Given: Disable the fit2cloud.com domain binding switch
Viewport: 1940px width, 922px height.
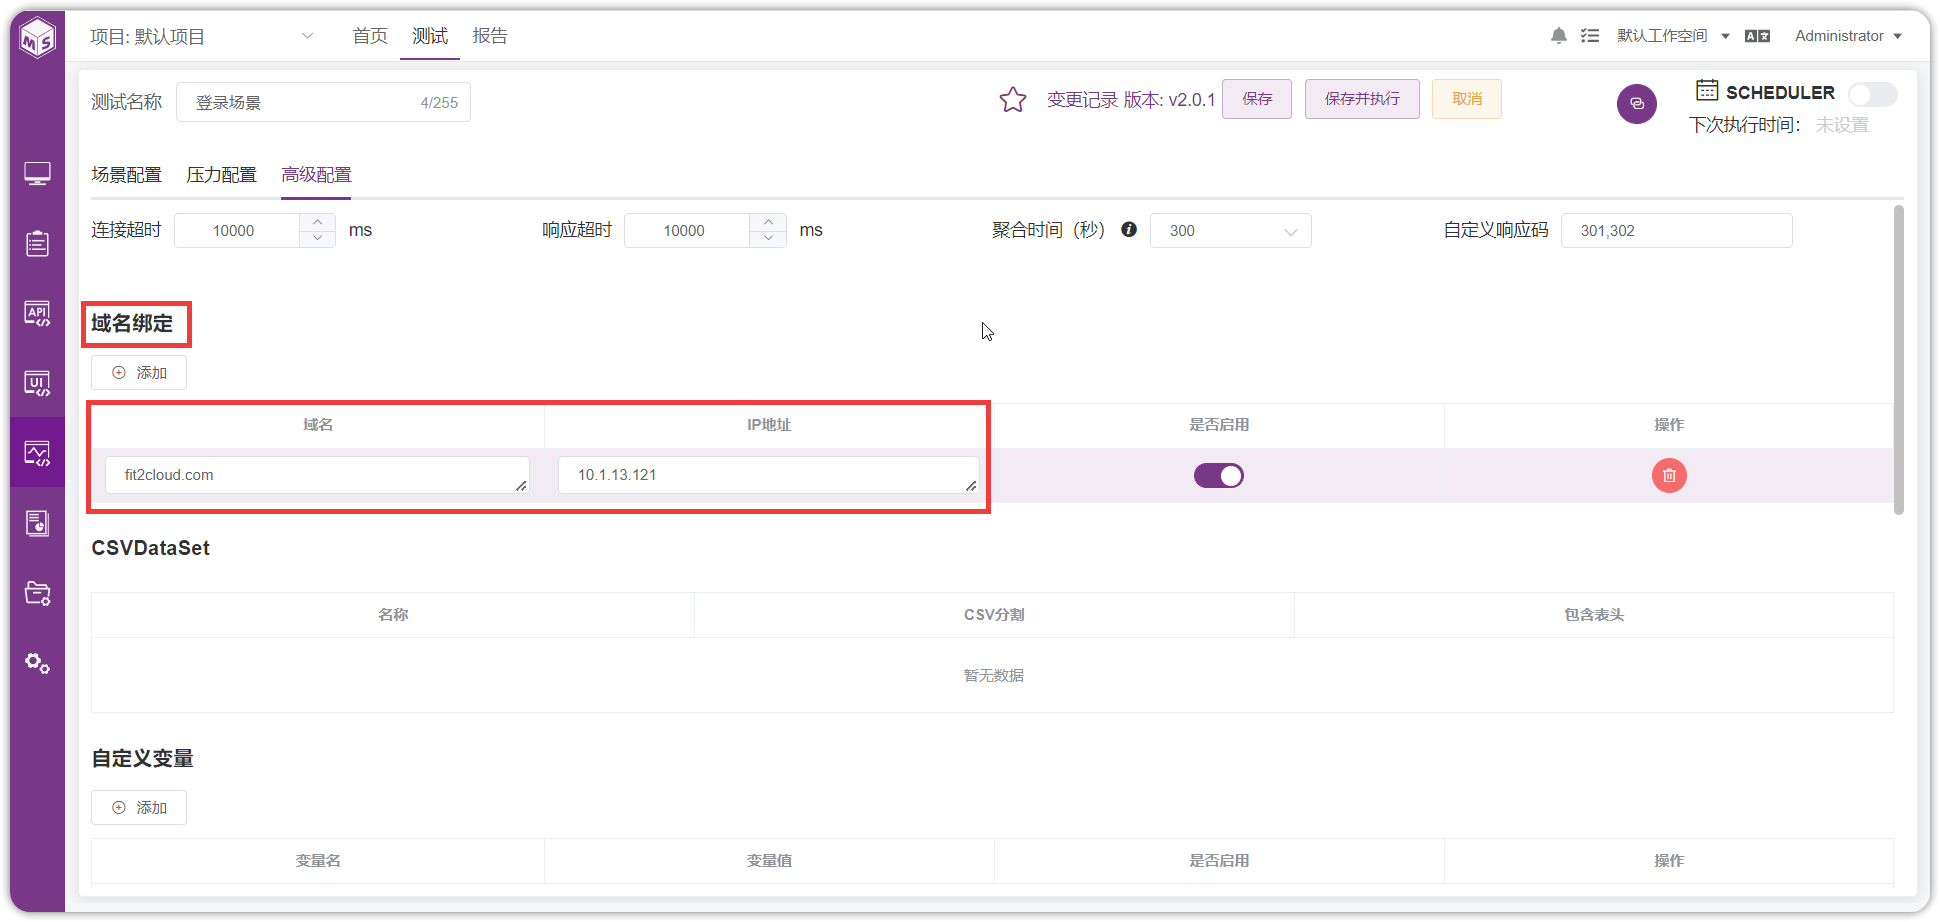Looking at the screenshot, I should pos(1218,475).
